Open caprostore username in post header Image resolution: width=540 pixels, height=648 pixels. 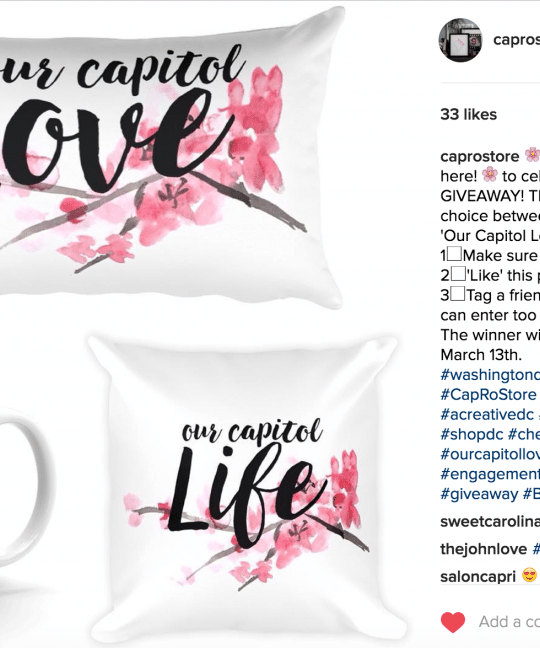516,40
